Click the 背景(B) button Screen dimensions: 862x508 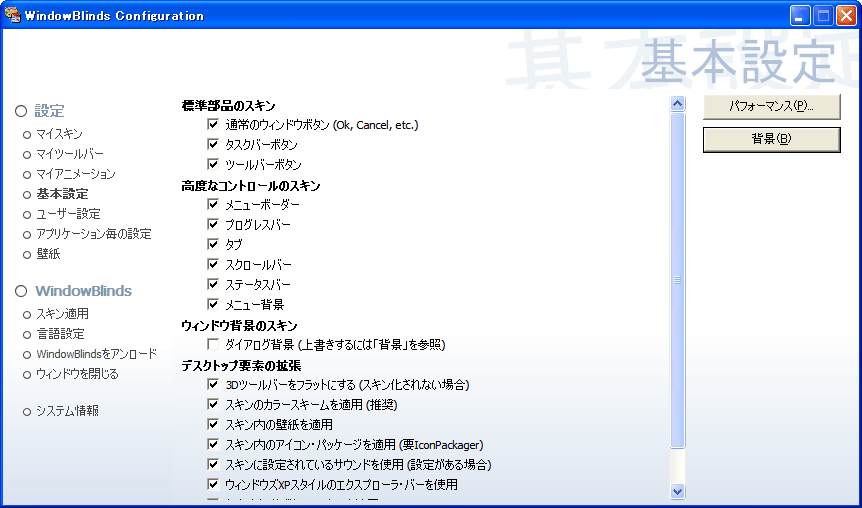(771, 140)
